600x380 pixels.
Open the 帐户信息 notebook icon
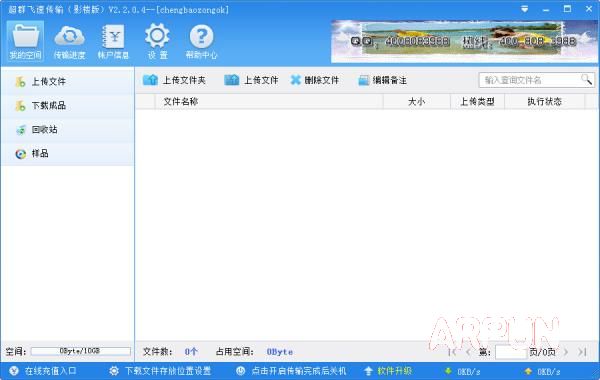pos(113,41)
